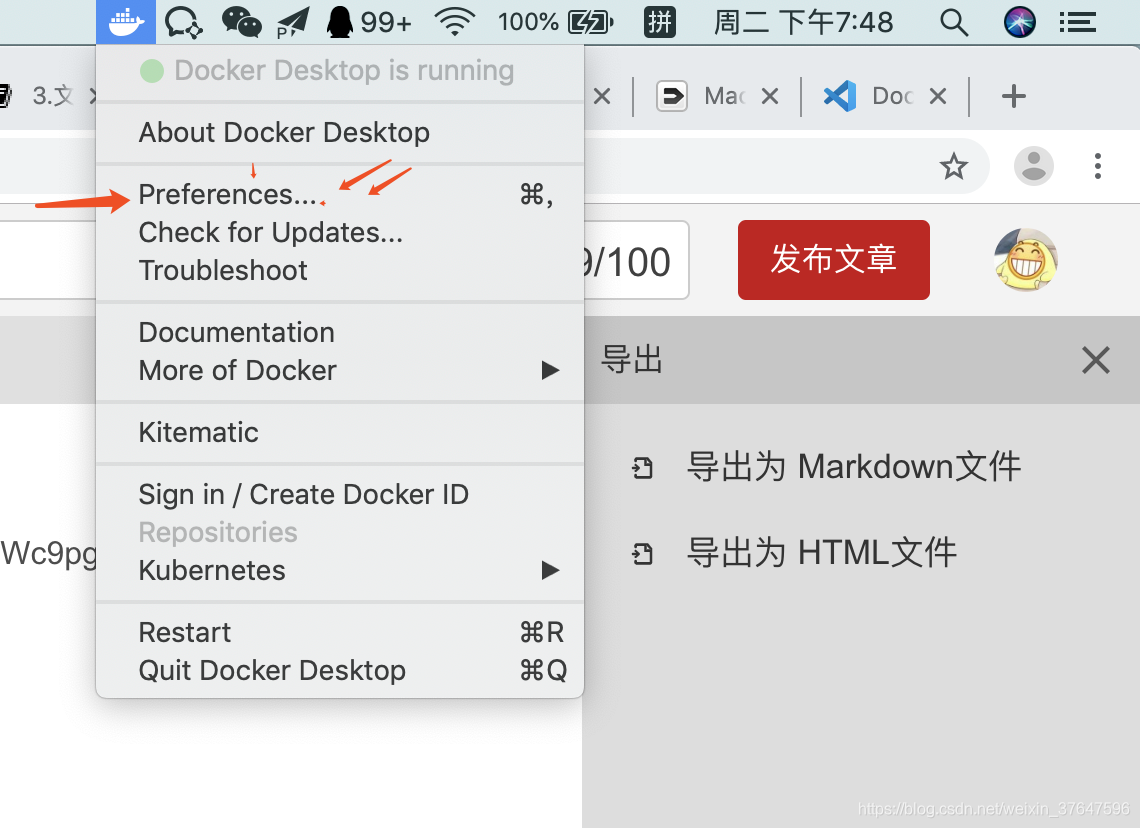The width and height of the screenshot is (1140, 828).
Task: Switch input method via 拼 icon
Action: tap(660, 22)
